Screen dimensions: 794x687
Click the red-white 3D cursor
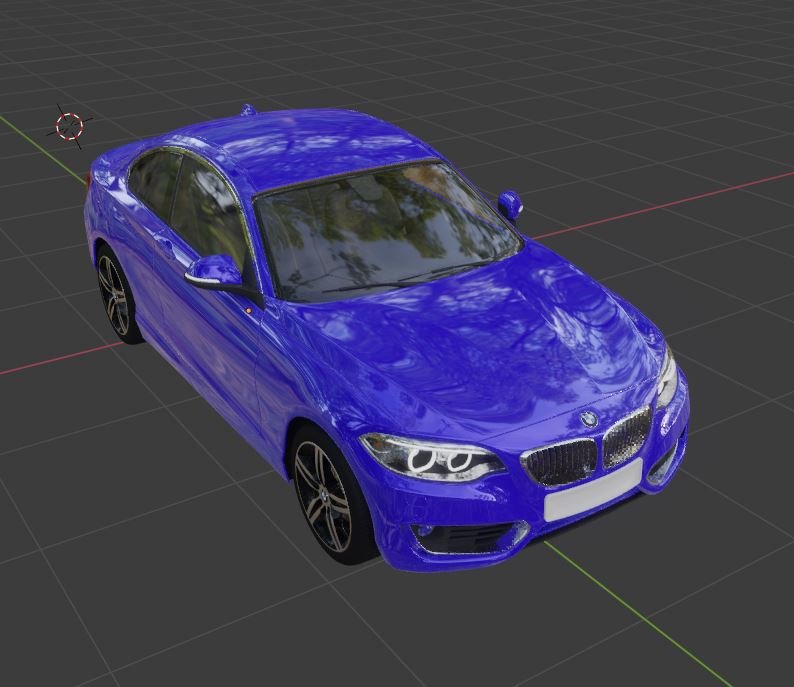(x=69, y=127)
